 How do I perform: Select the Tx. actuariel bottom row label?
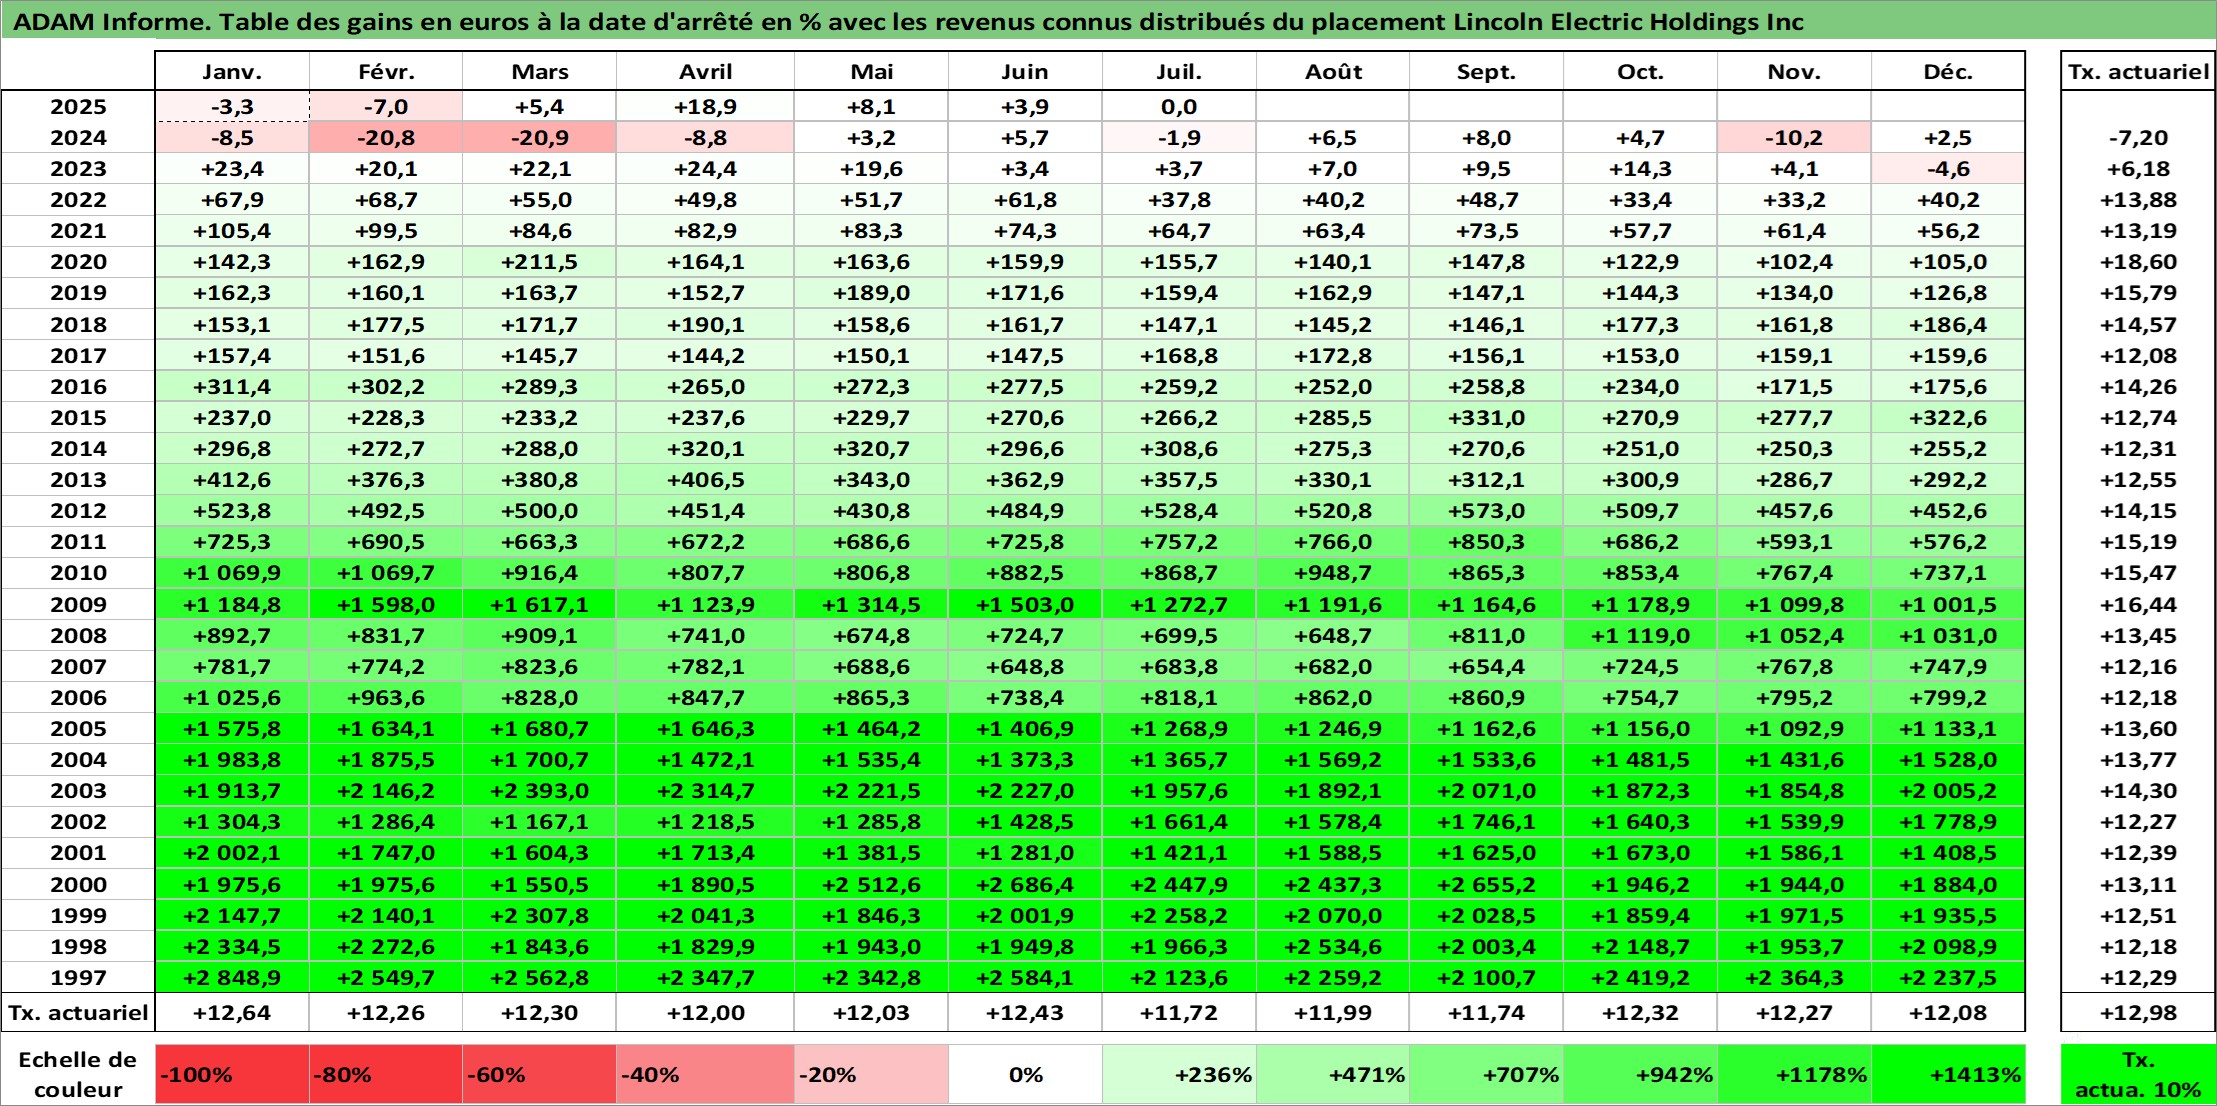78,1013
